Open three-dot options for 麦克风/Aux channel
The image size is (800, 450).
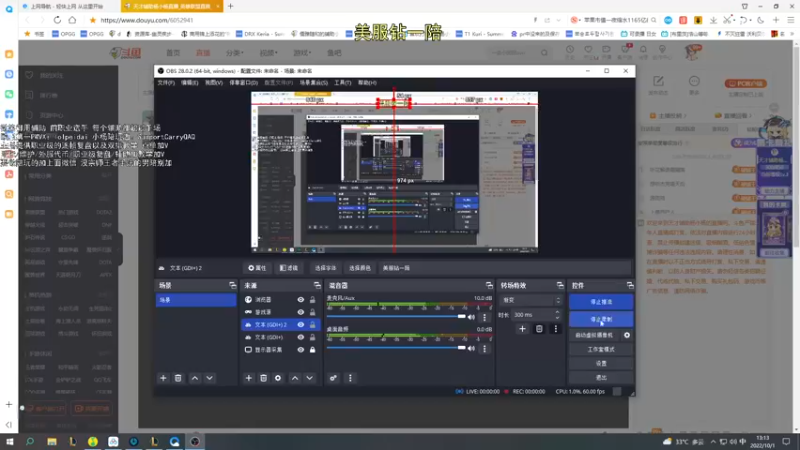click(x=485, y=317)
